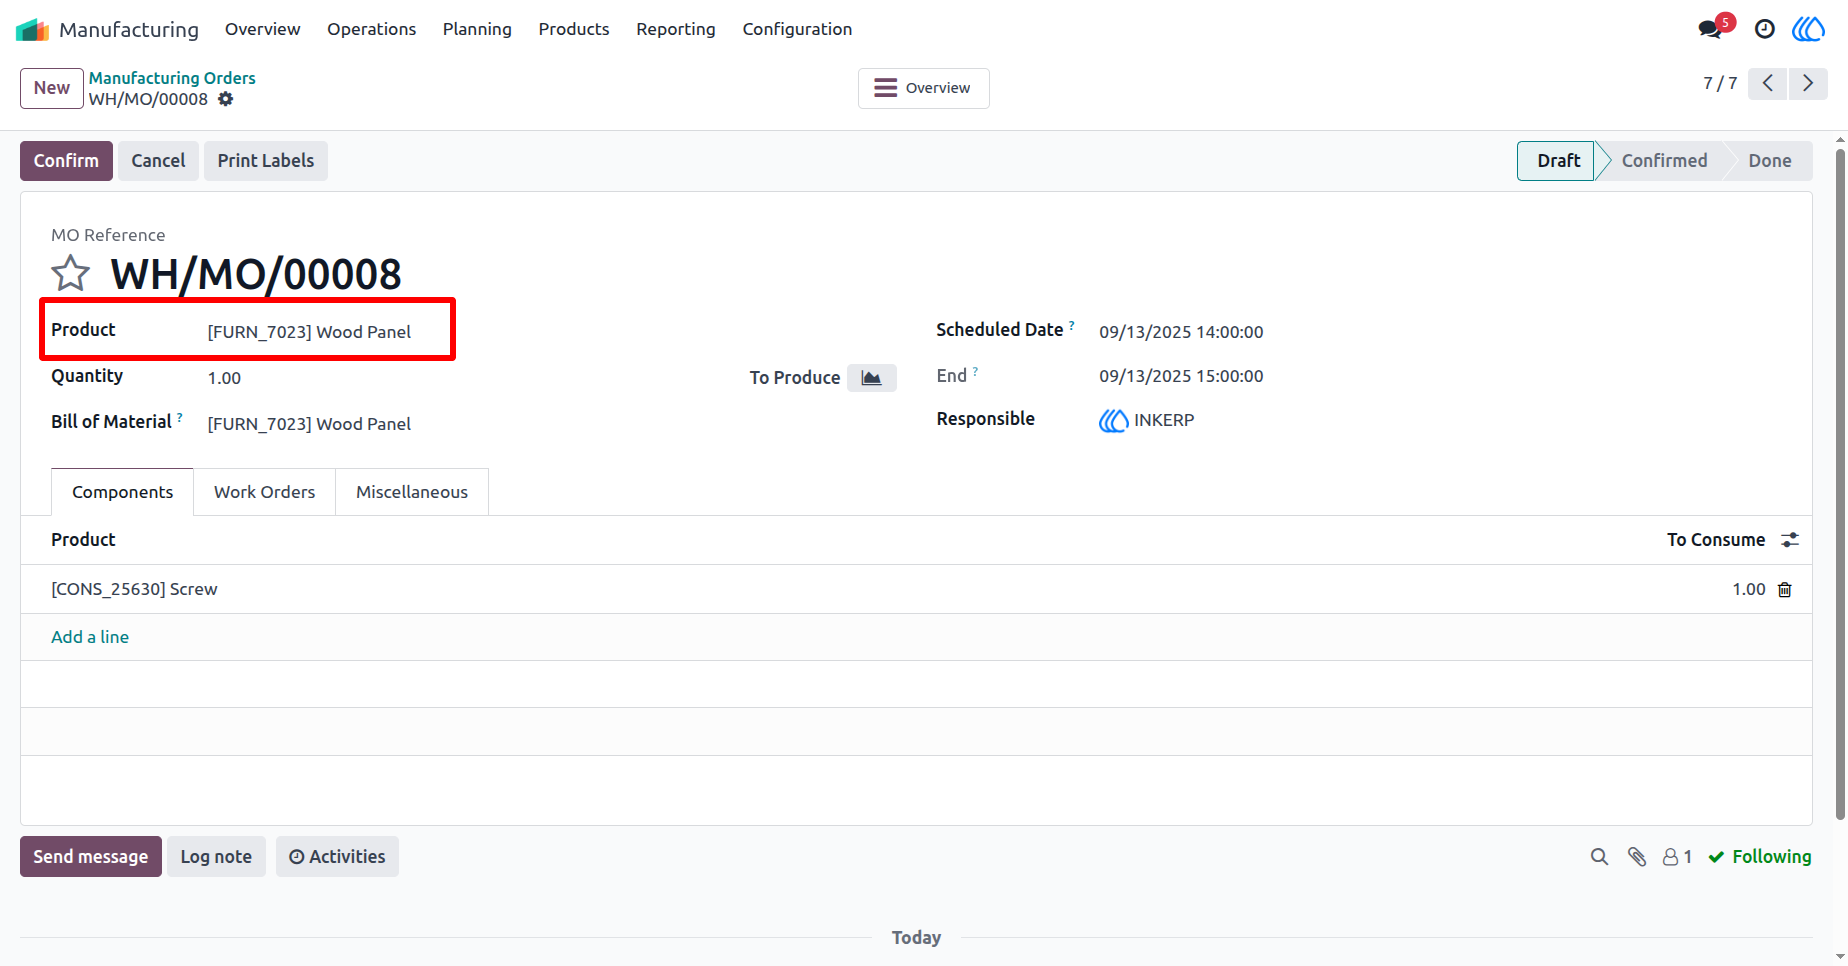
Task: Go to previous record with left arrow
Action: coord(1768,83)
